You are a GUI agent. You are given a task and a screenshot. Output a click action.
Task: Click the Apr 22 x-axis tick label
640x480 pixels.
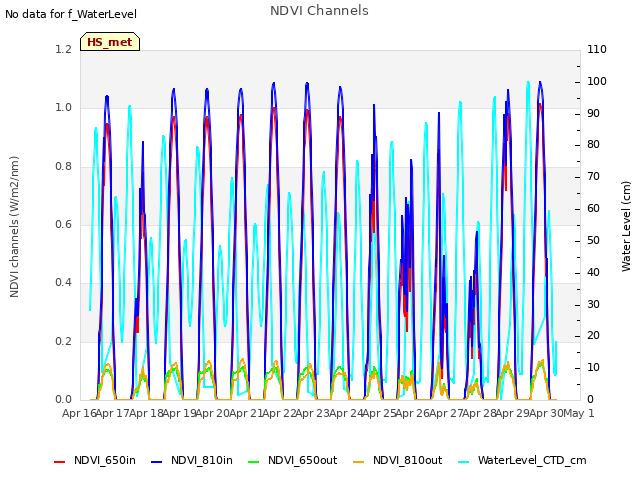click(279, 413)
